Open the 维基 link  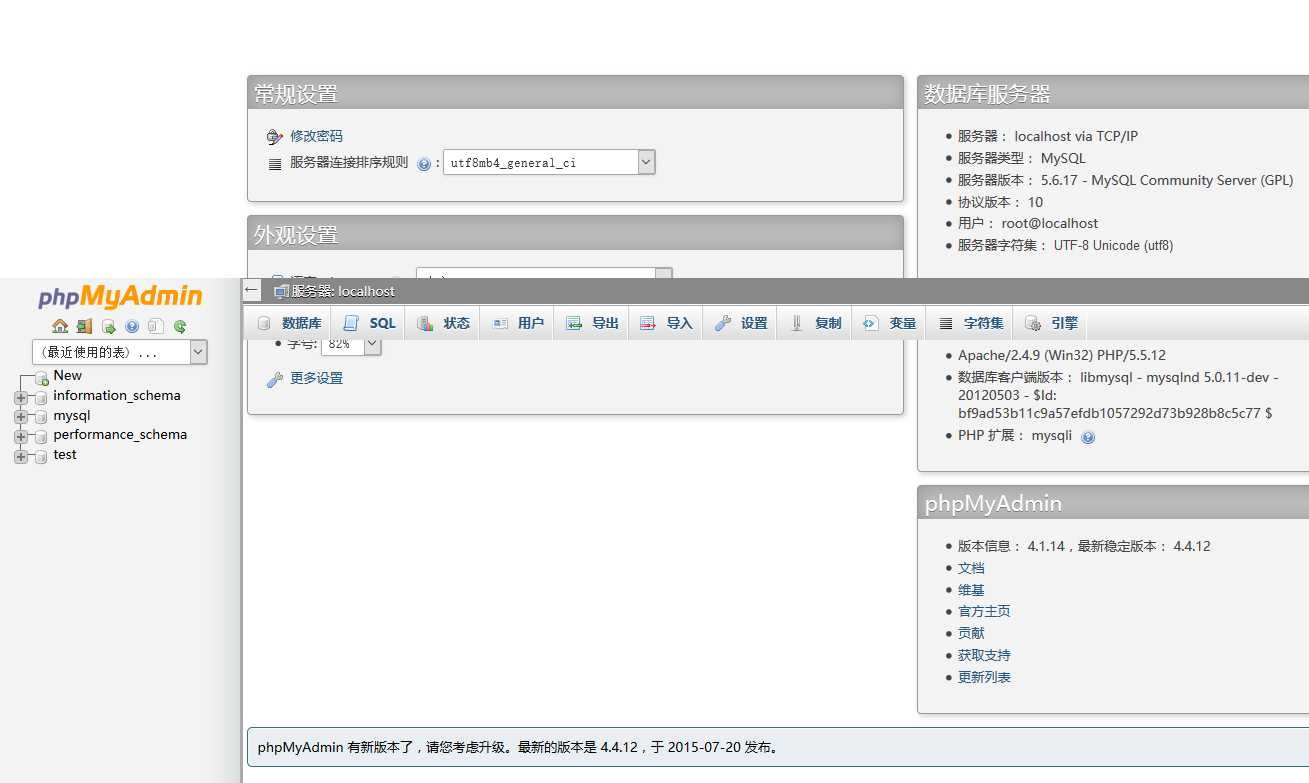pos(971,590)
